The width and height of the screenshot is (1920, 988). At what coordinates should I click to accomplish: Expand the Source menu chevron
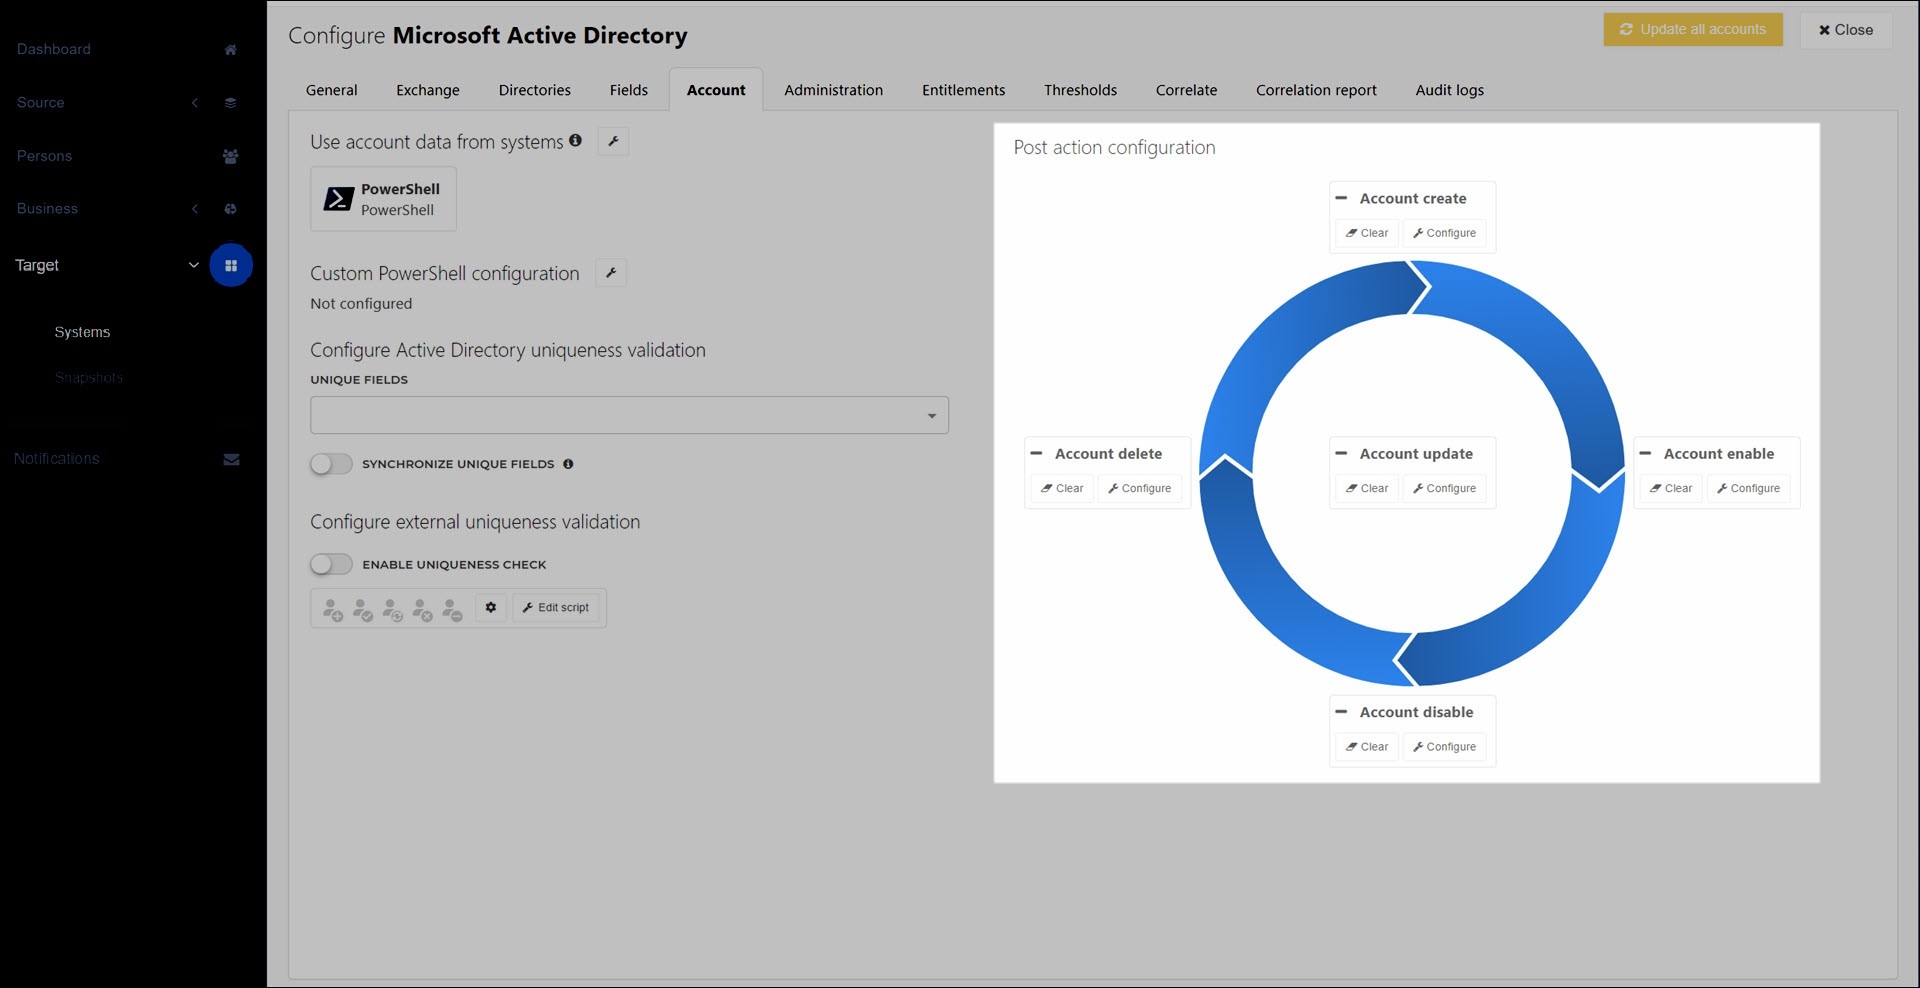195,103
